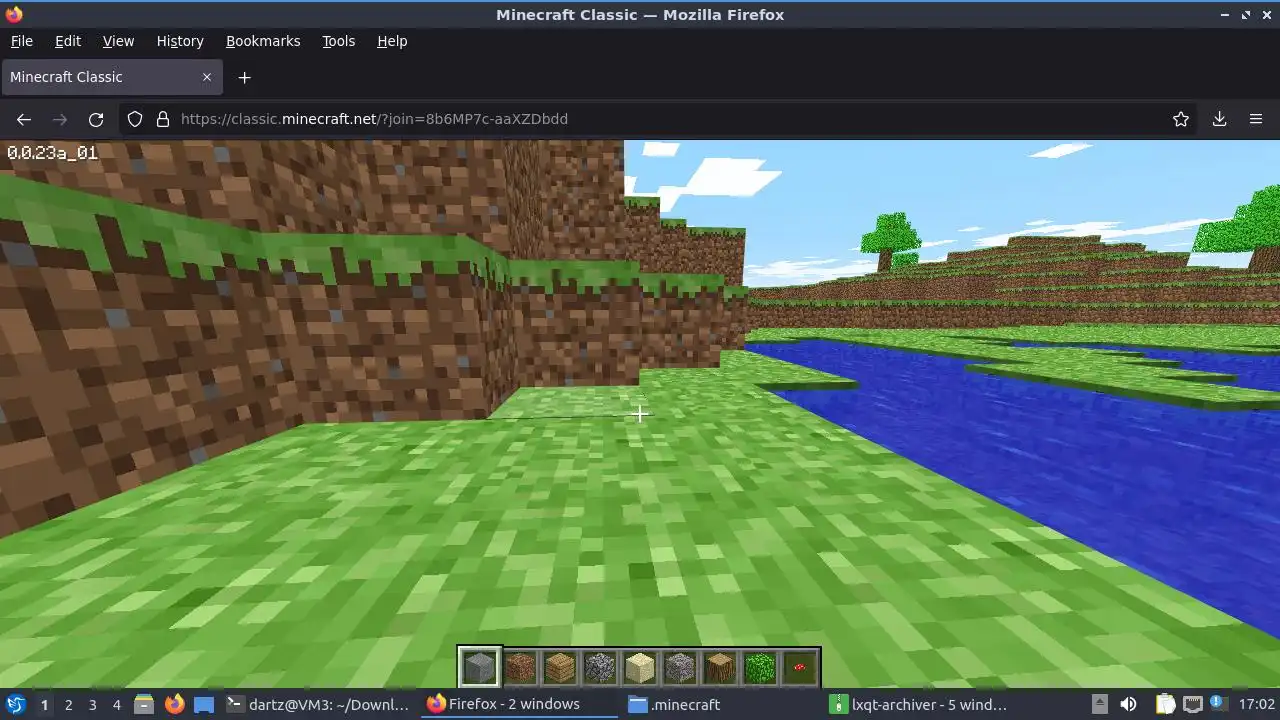
Task: Select the gravel block in the hotbar
Action: 680,667
